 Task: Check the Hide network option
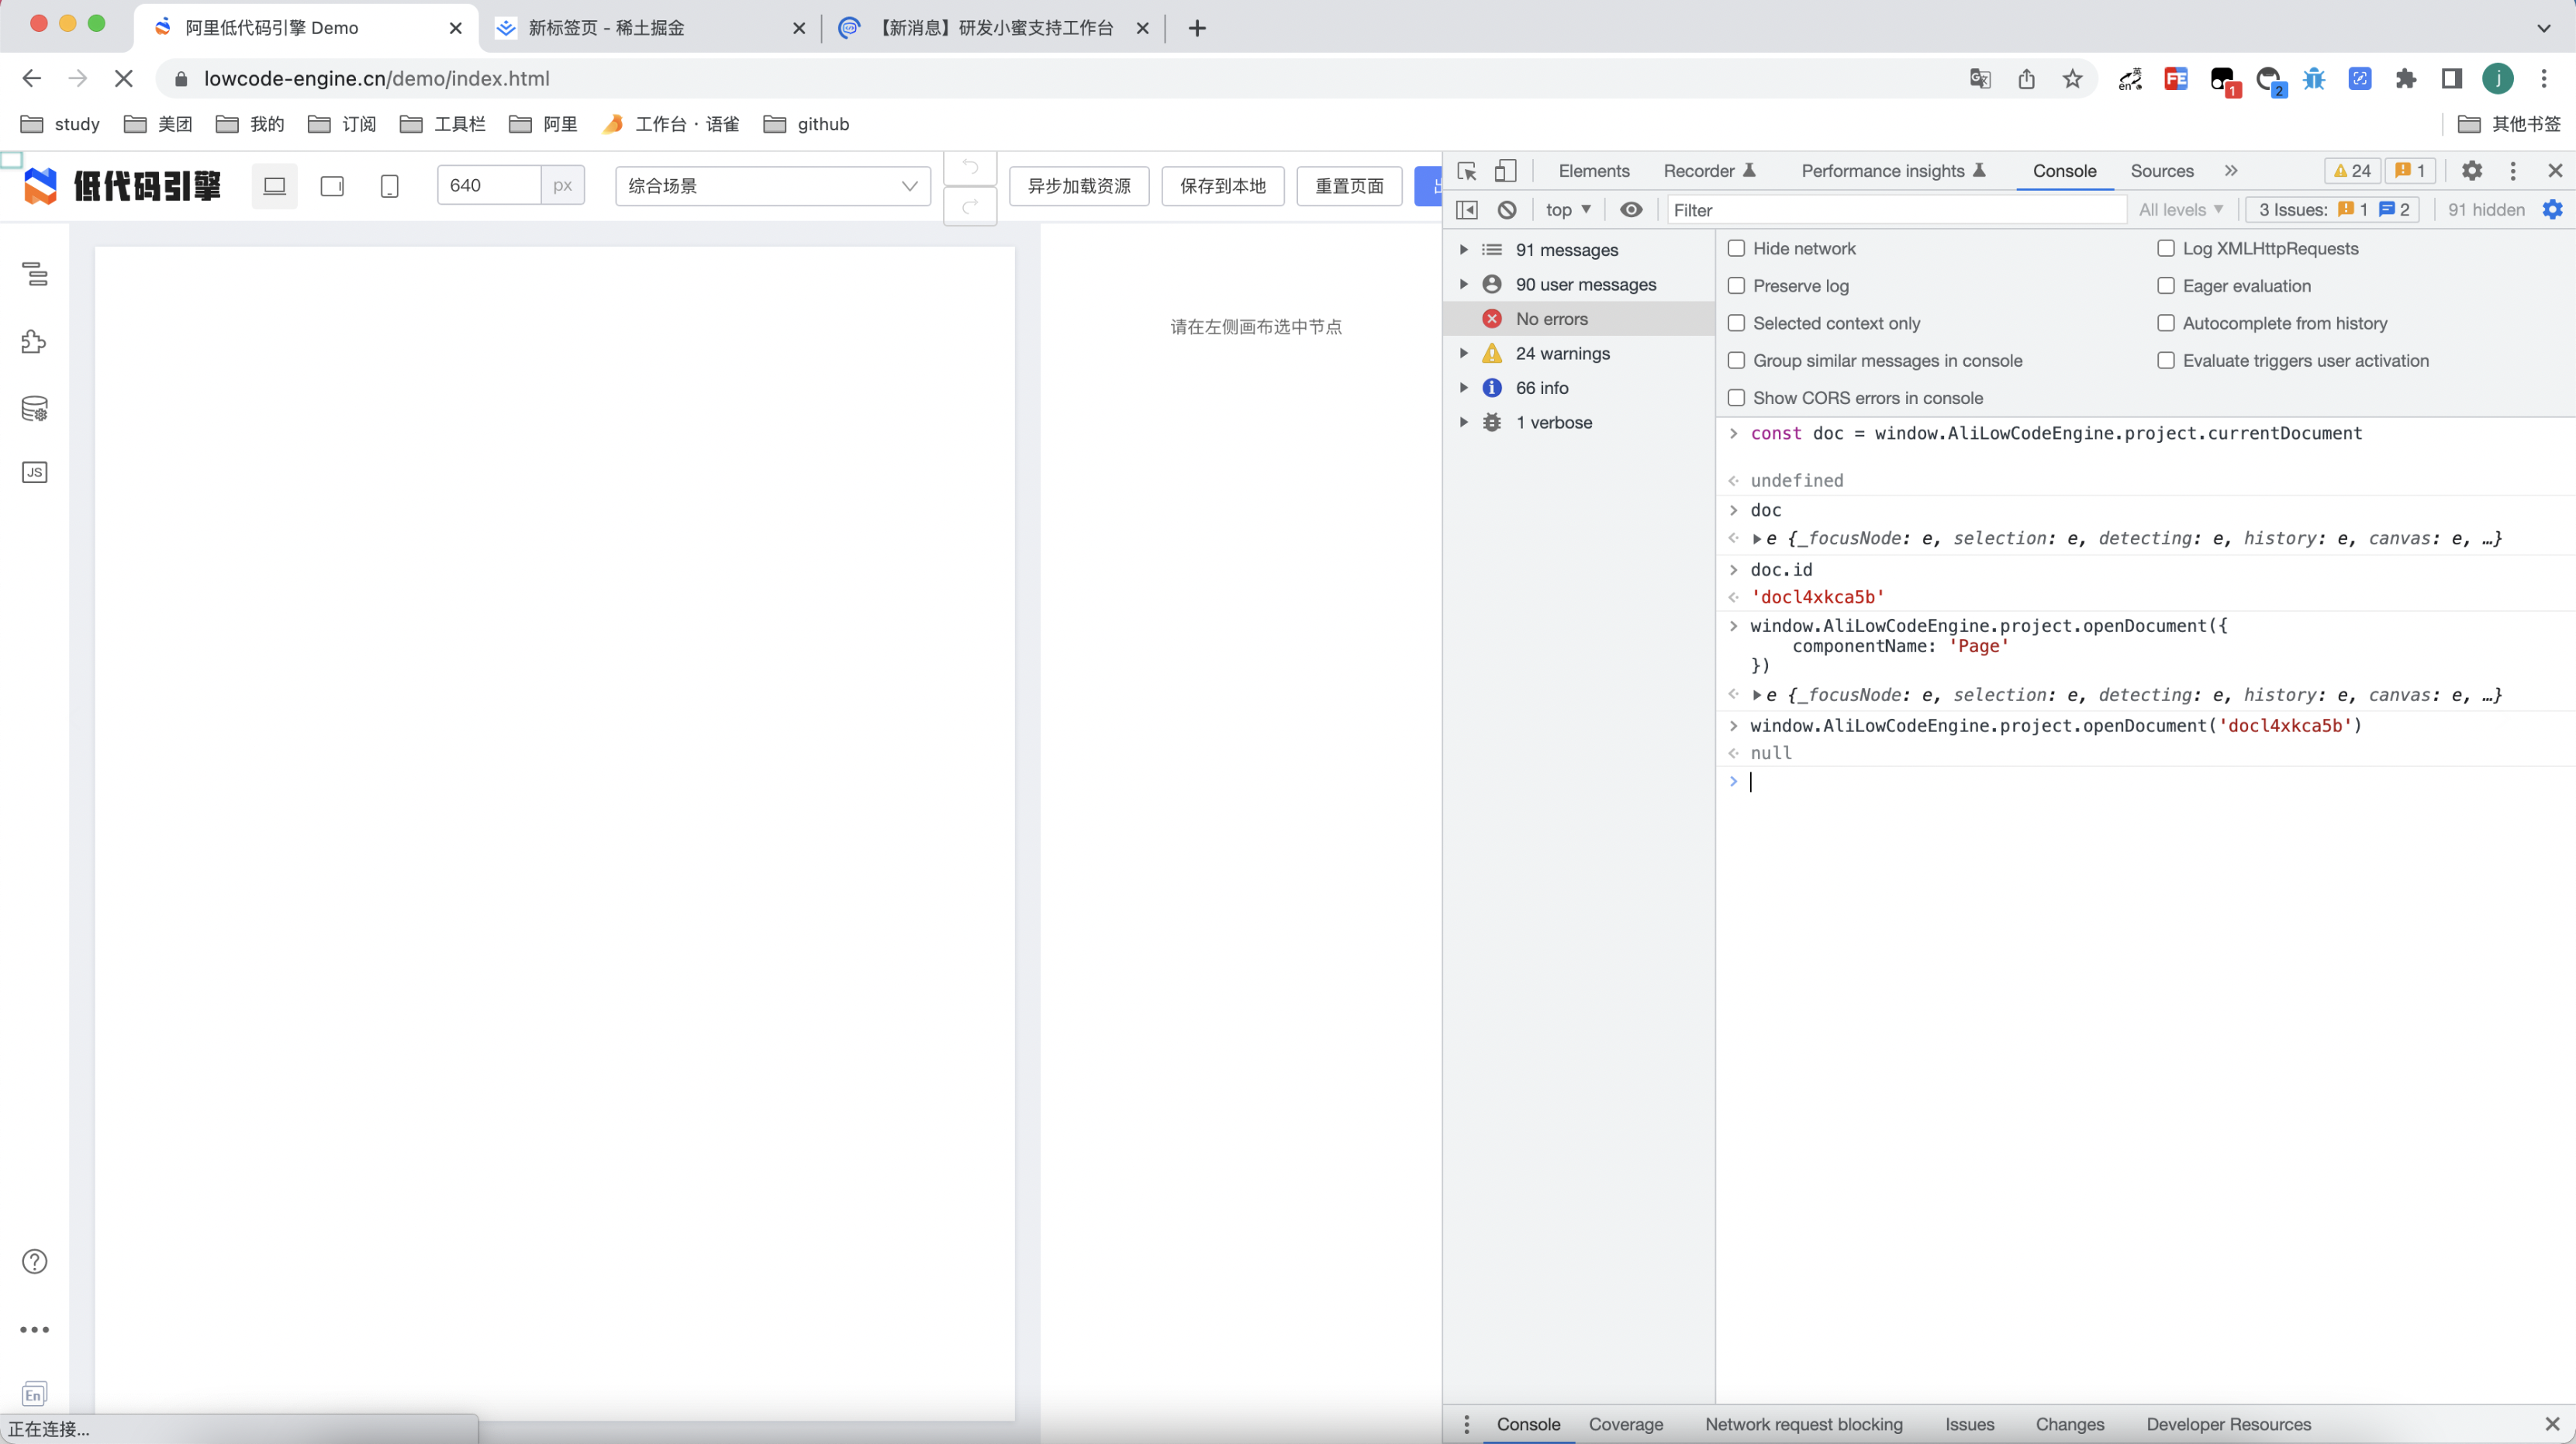pyautogui.click(x=1737, y=248)
